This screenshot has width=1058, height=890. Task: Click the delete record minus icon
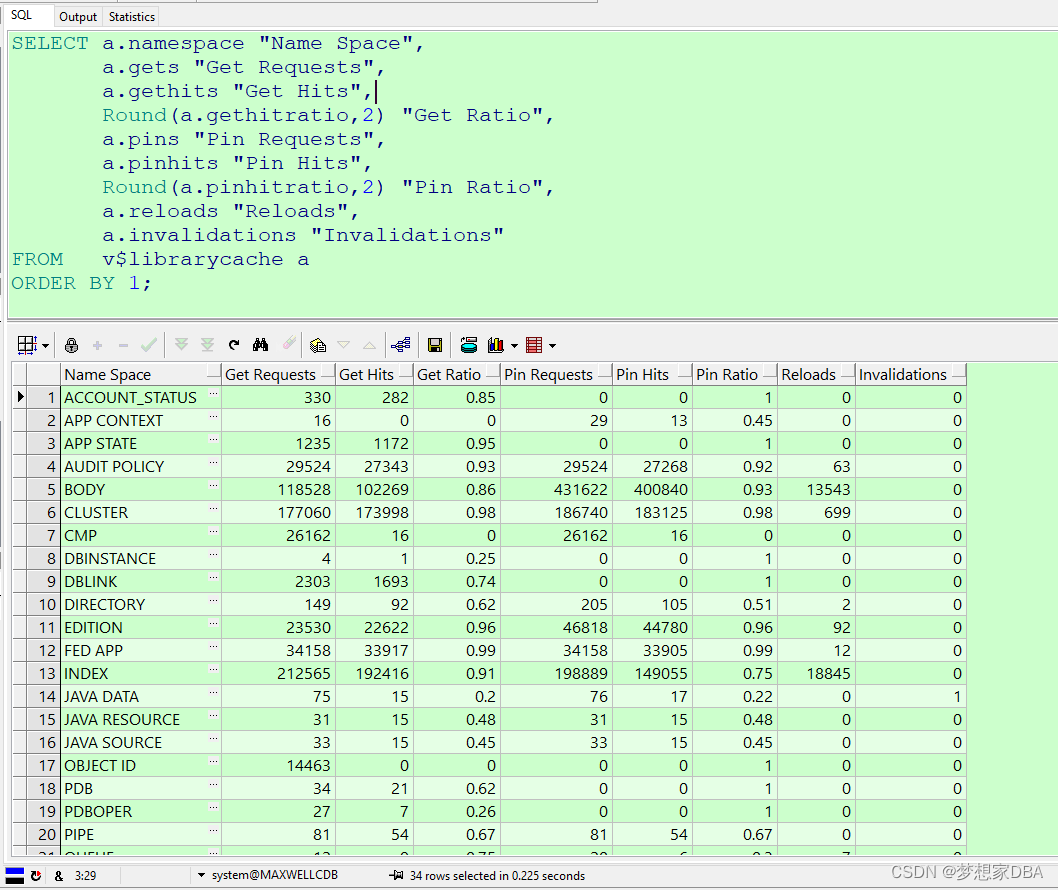point(123,345)
